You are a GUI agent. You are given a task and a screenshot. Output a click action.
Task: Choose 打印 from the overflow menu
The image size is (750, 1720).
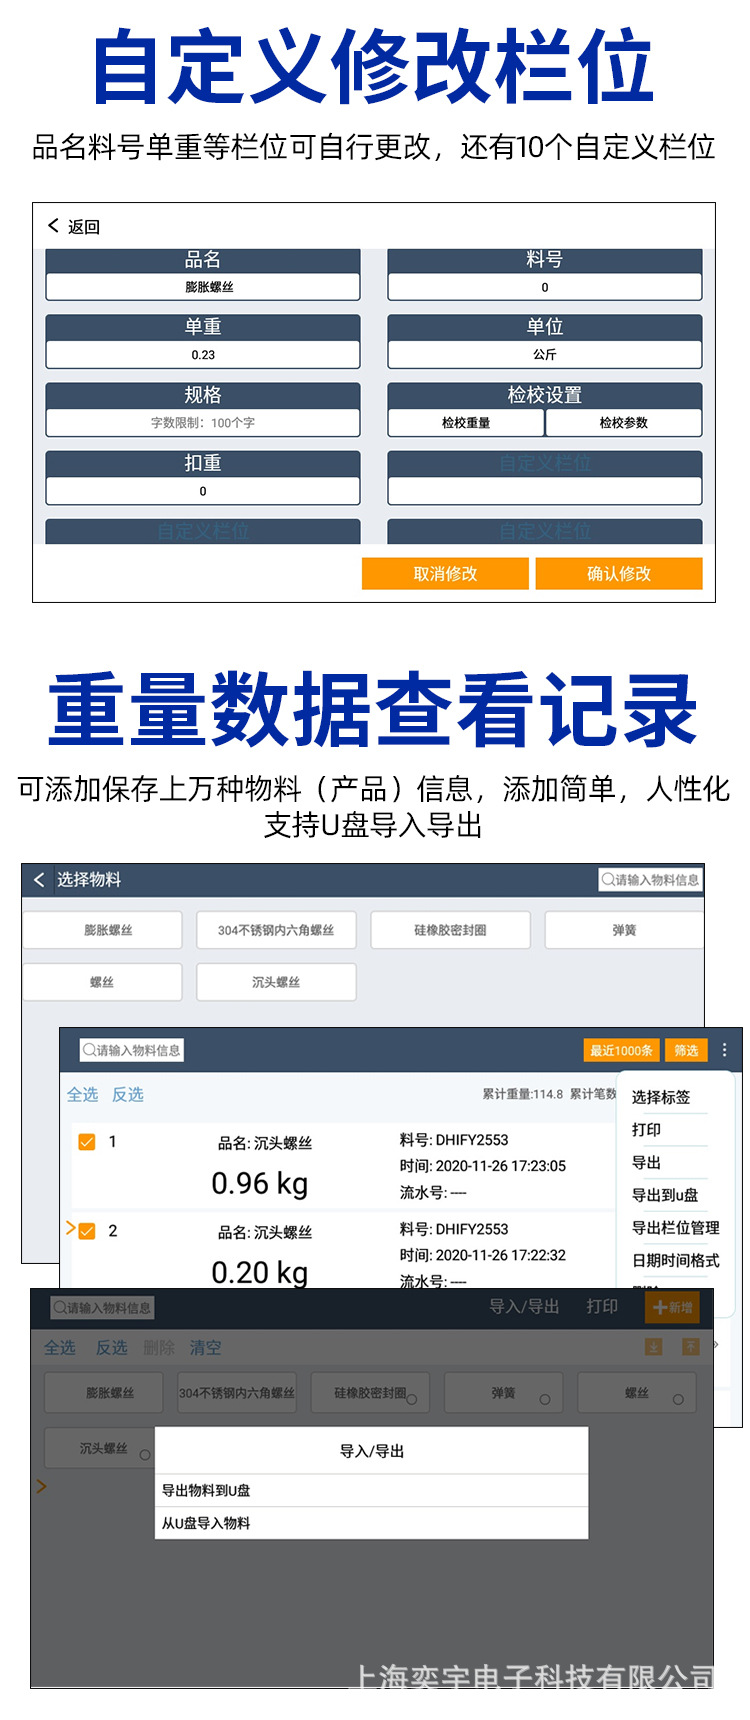coord(646,1129)
